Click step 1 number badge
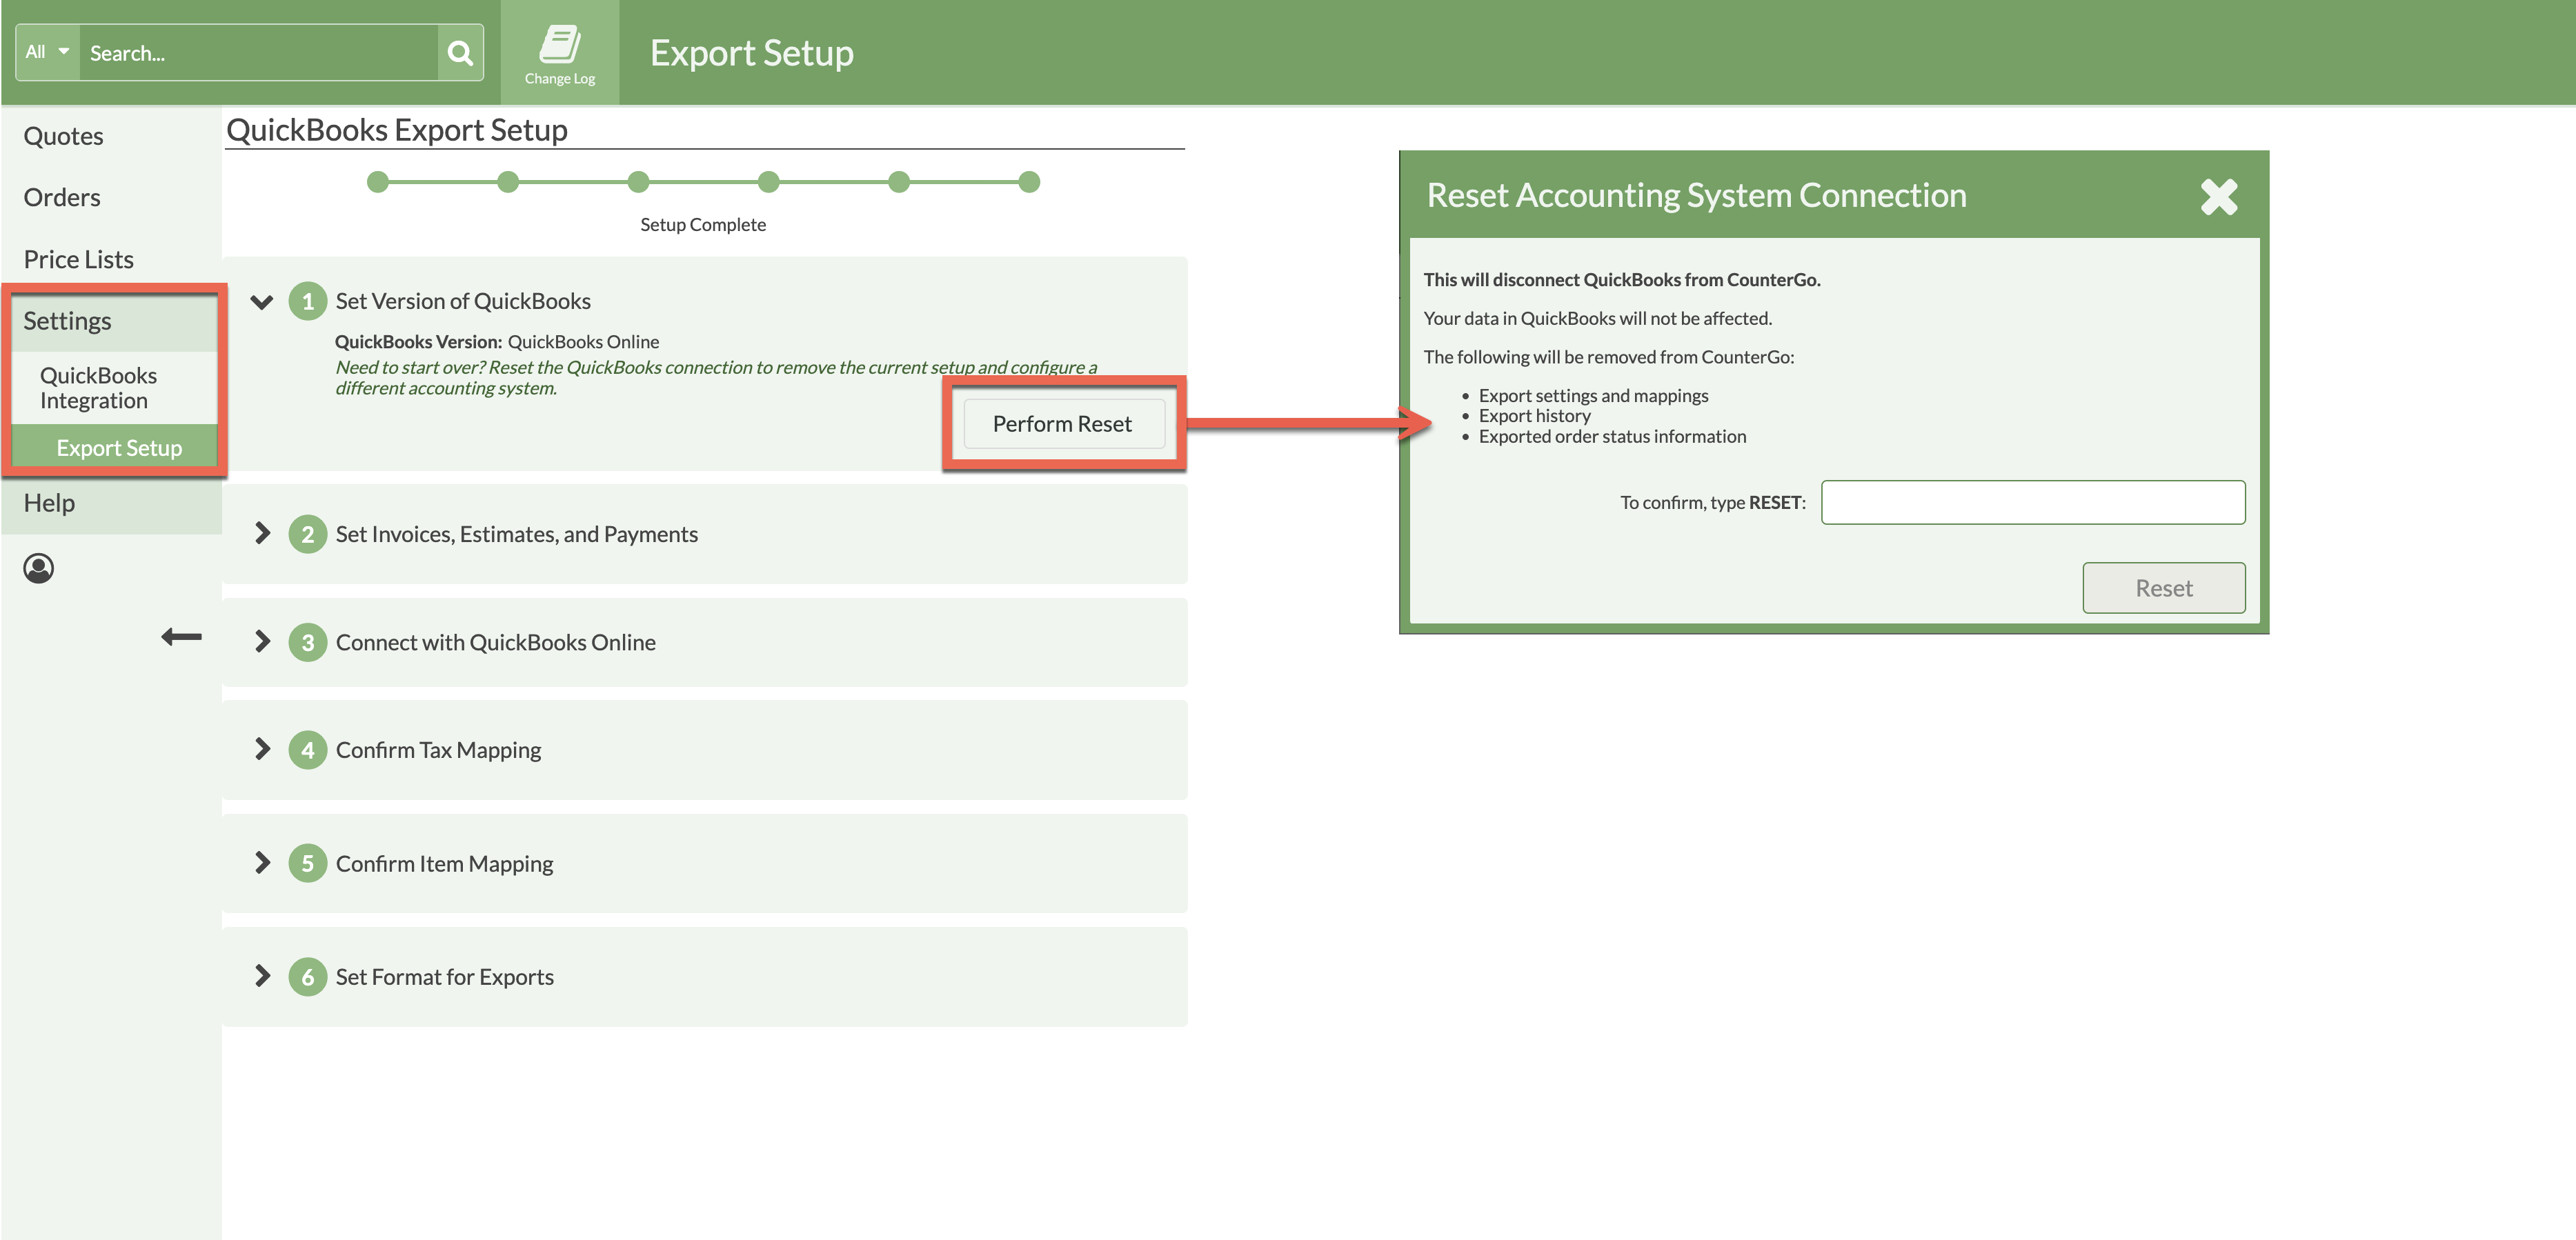 pos(308,301)
